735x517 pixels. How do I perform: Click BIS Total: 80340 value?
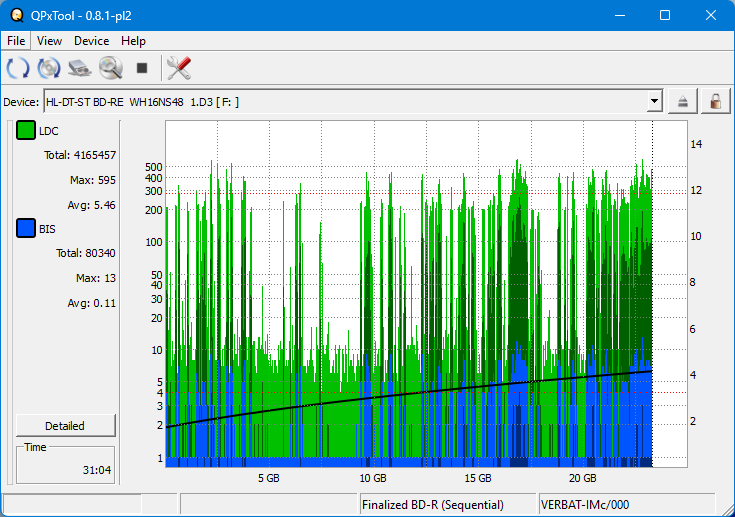85,253
